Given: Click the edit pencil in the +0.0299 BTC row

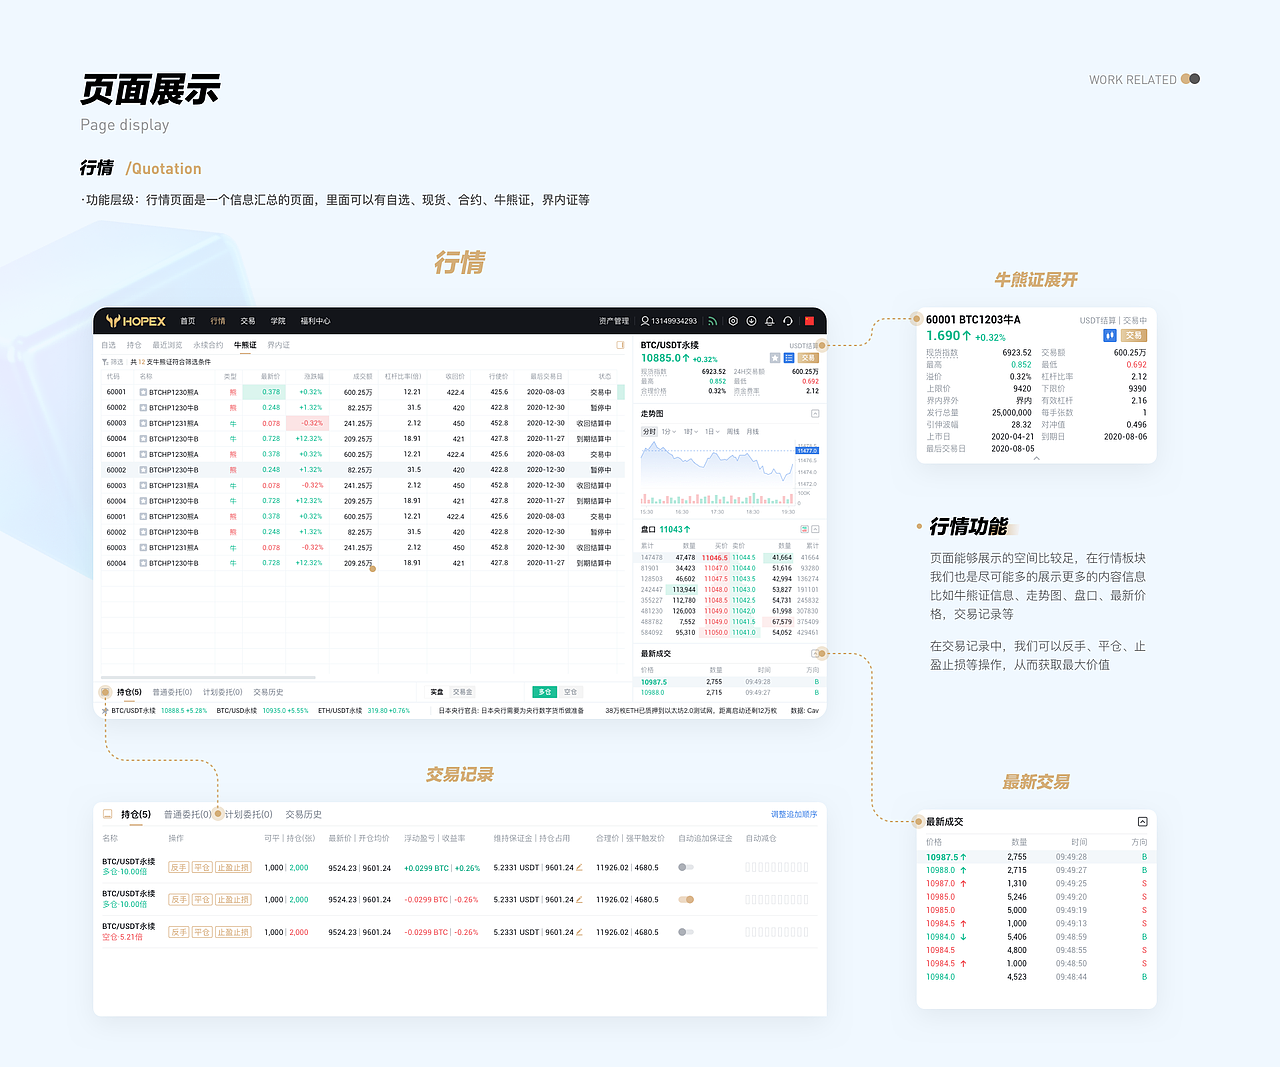Looking at the screenshot, I should (579, 868).
